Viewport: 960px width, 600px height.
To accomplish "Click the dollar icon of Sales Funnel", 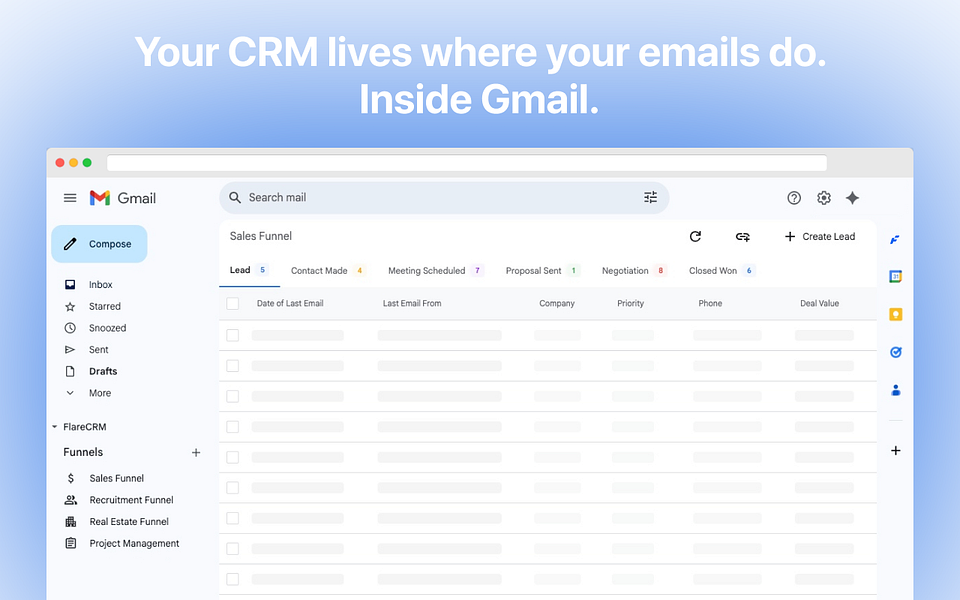I will click(70, 478).
